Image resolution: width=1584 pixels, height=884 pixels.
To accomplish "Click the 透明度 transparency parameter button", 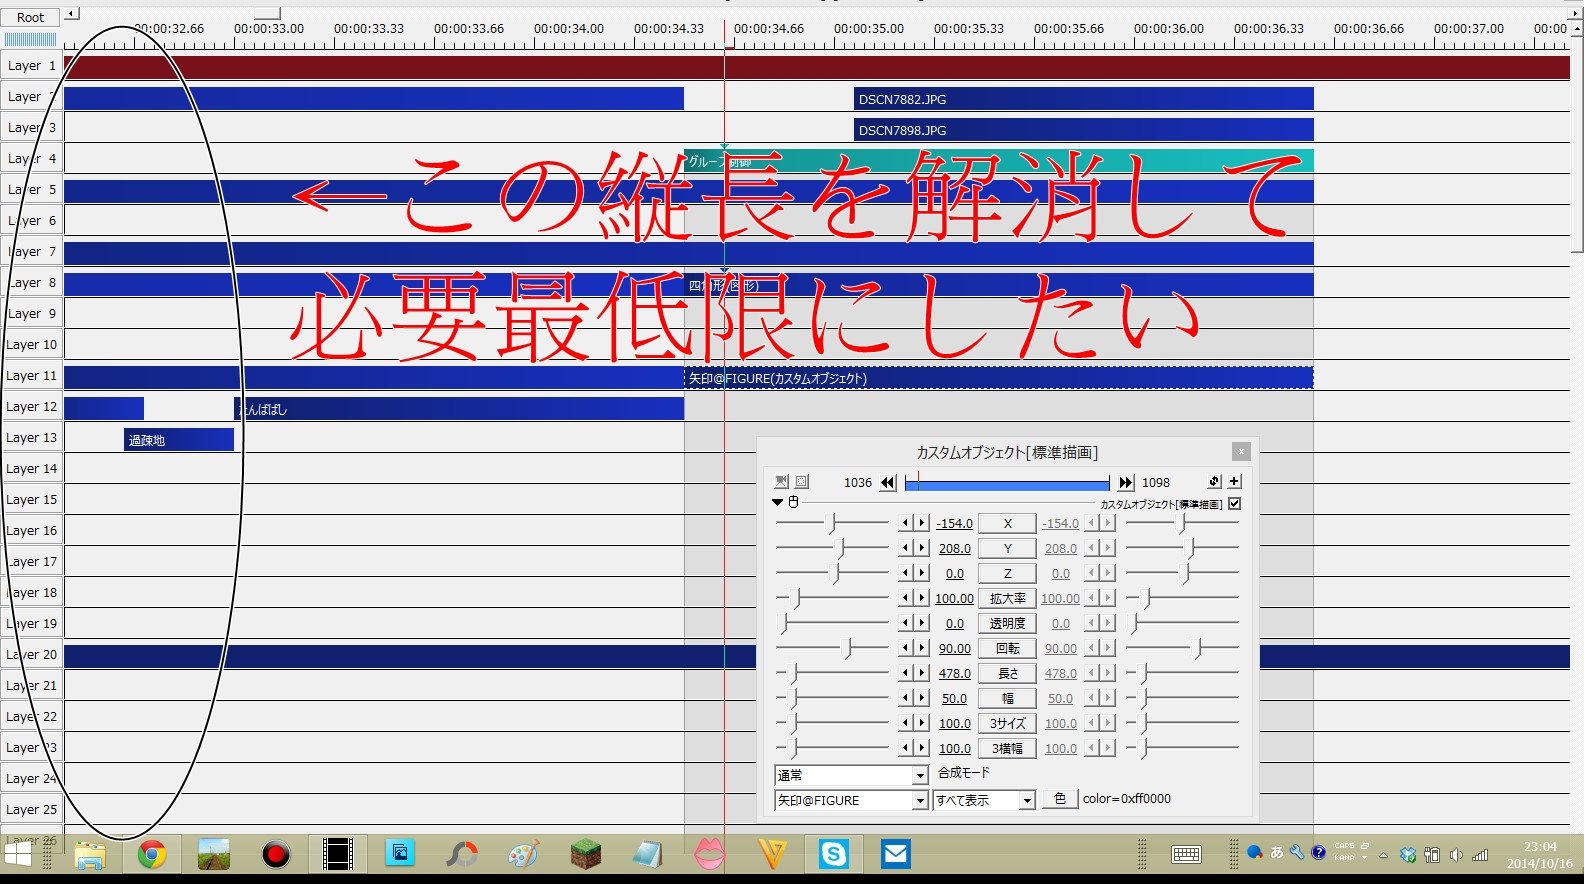I will pyautogui.click(x=1007, y=623).
